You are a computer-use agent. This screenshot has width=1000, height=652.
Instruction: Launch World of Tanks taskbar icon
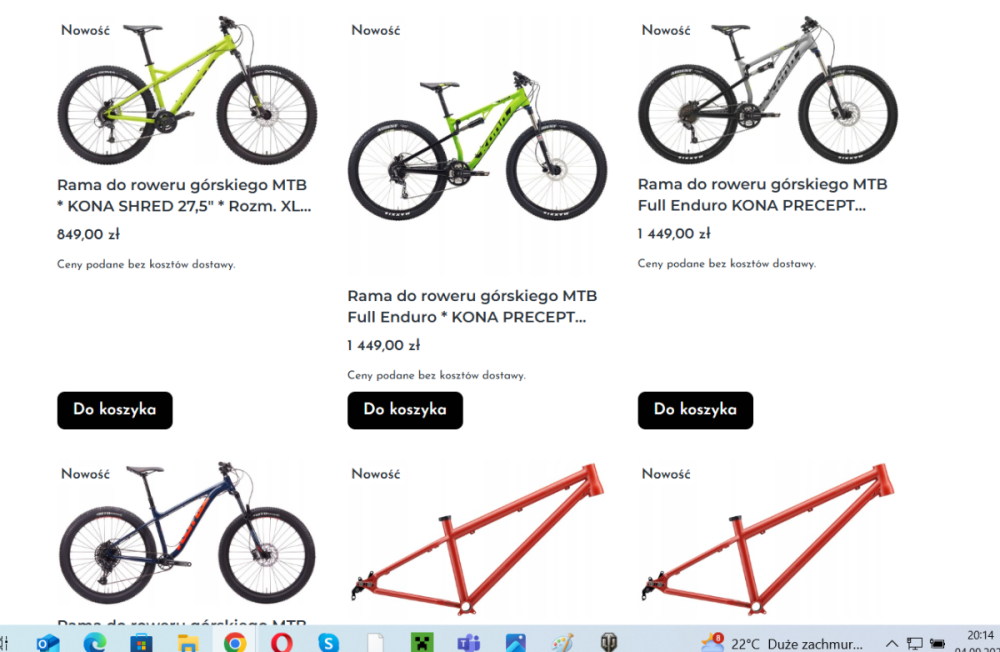609,642
